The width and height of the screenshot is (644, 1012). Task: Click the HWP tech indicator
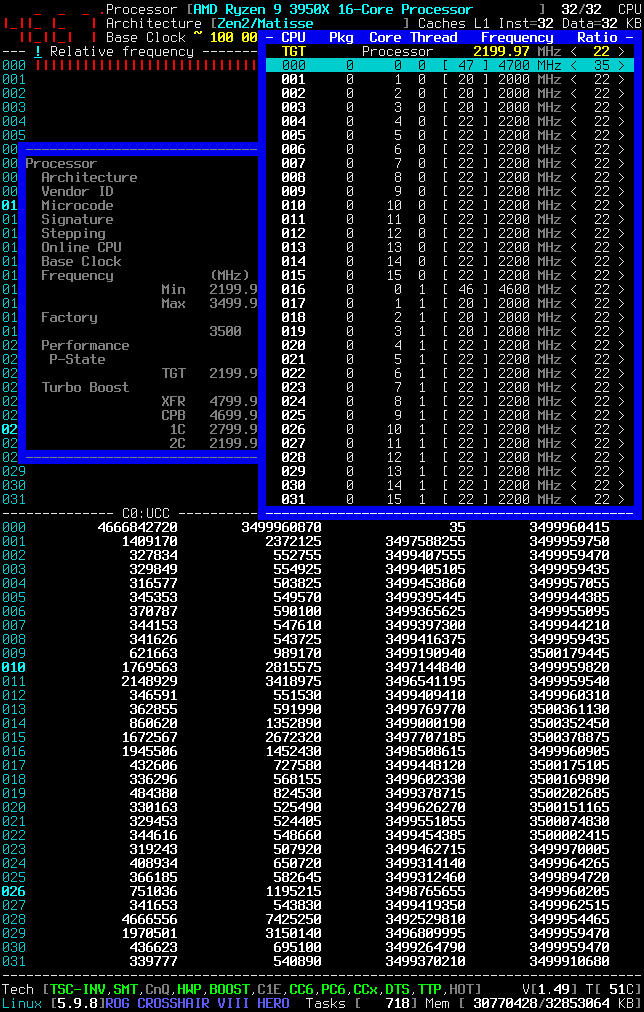click(x=189, y=989)
